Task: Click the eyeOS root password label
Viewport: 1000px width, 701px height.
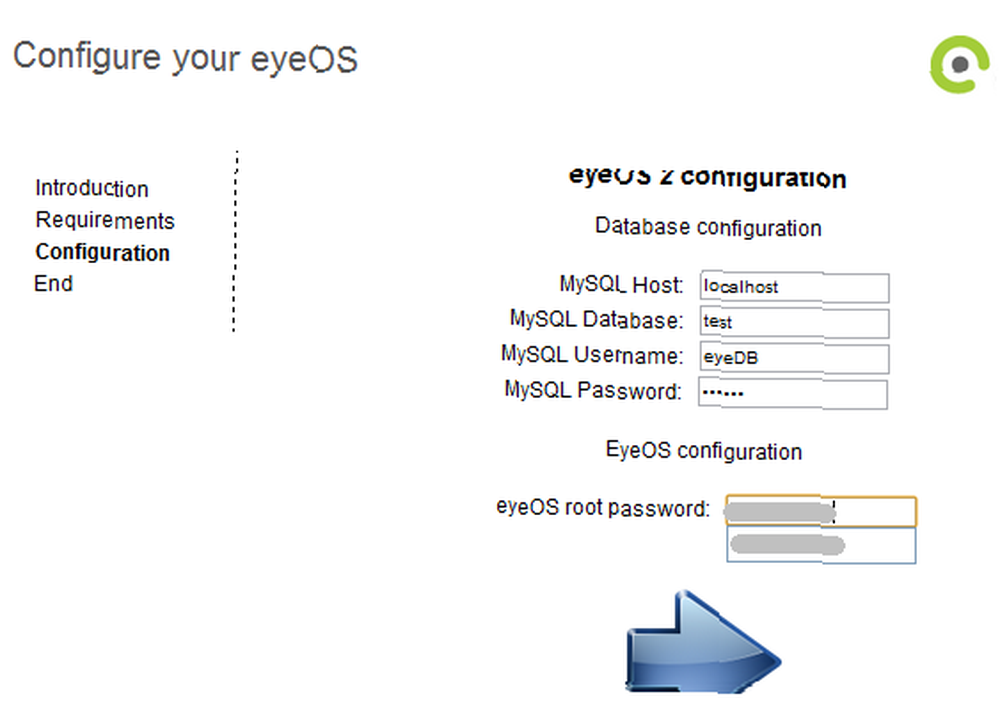Action: click(603, 508)
